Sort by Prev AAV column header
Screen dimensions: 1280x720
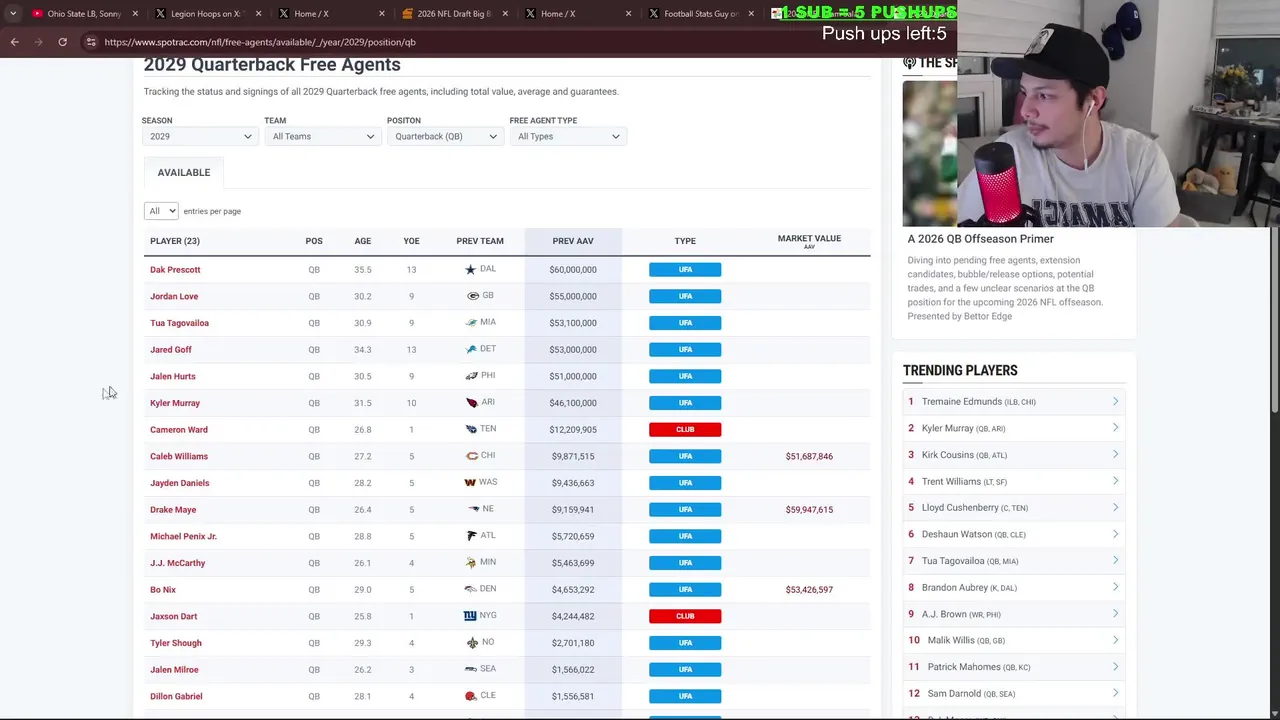click(x=573, y=241)
